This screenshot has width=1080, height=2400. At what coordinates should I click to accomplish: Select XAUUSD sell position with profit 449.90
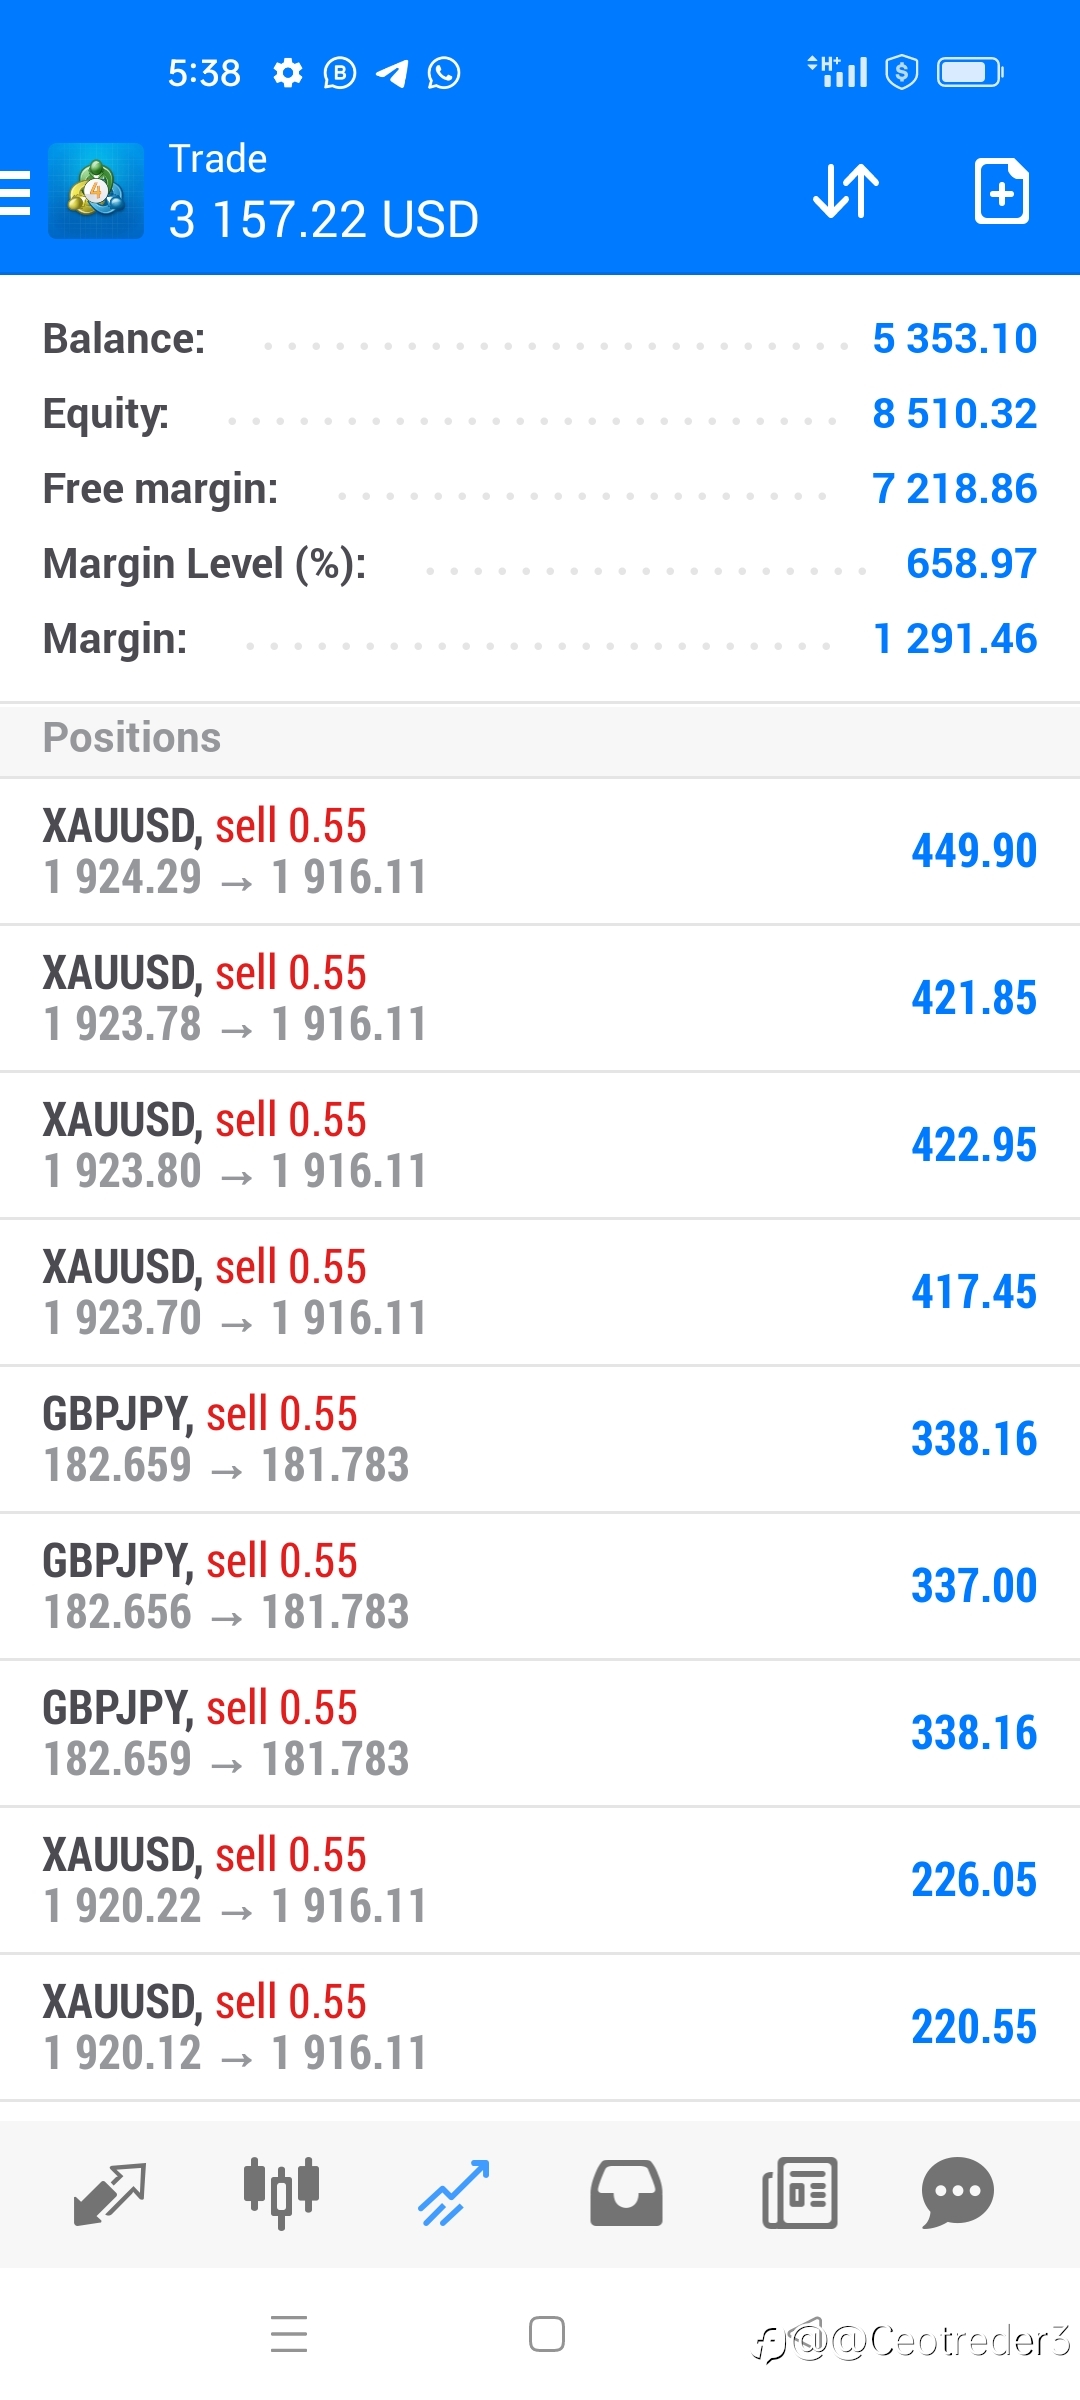click(x=540, y=852)
